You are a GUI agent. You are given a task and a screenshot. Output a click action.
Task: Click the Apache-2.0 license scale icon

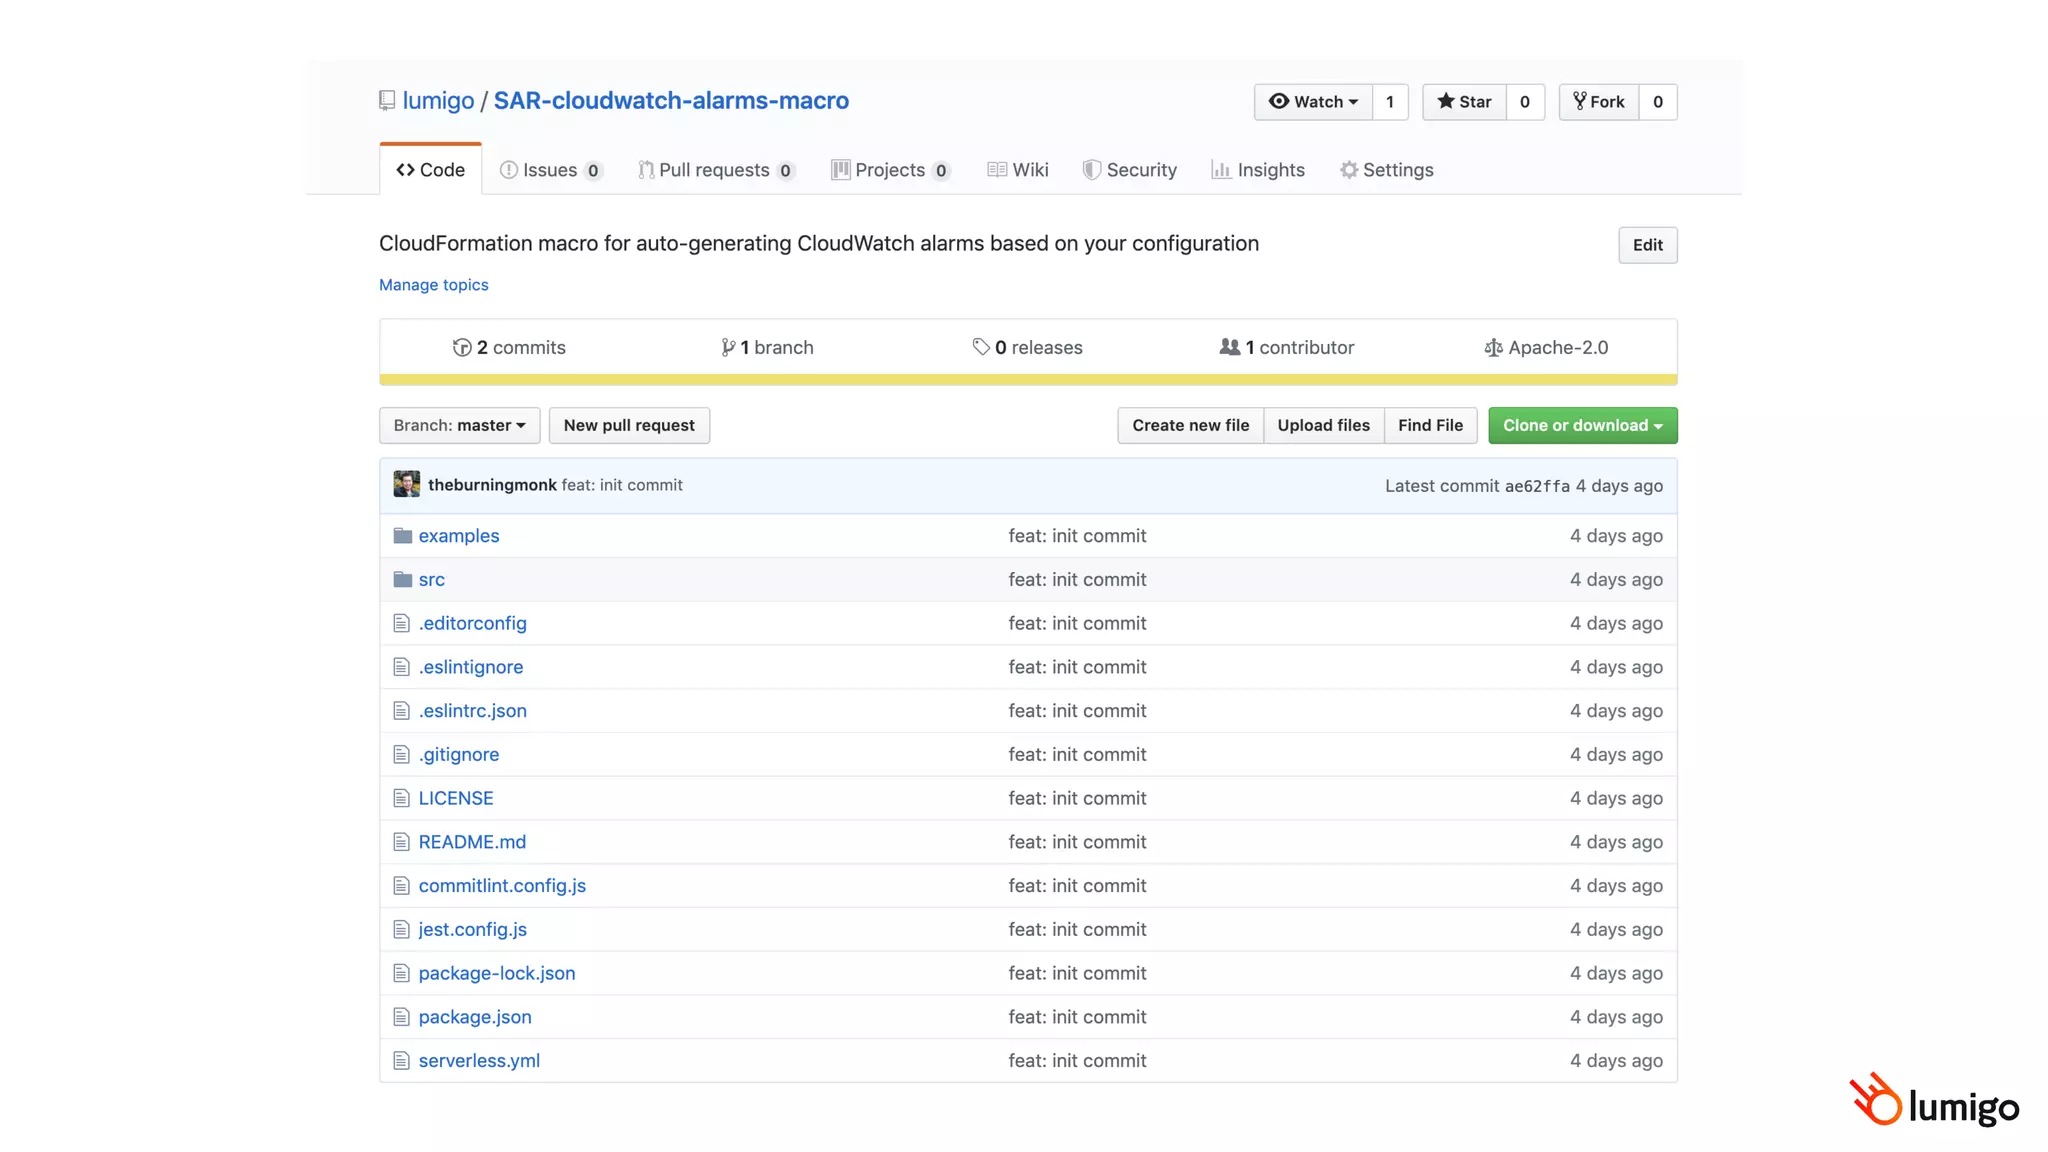point(1493,348)
